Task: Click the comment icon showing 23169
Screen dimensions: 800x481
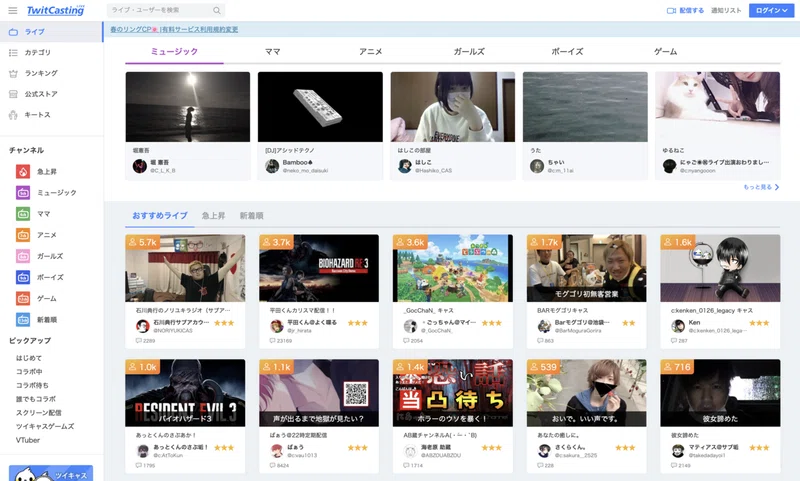Action: pyautogui.click(x=273, y=340)
